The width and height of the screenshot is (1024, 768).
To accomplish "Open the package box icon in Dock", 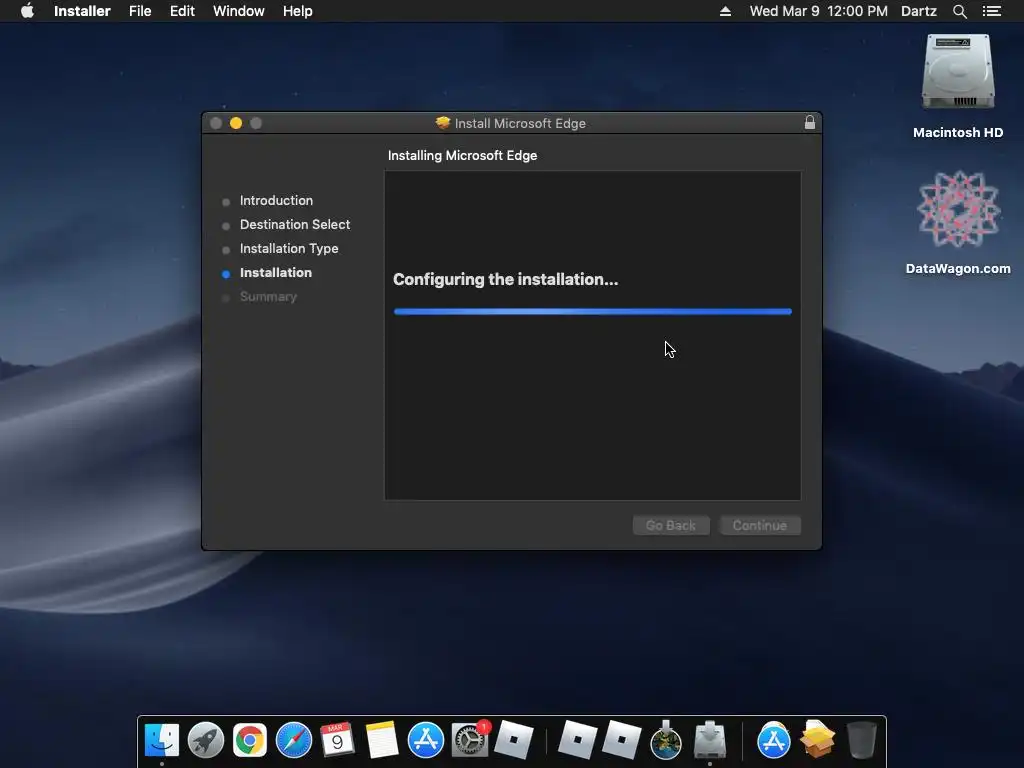I will pos(818,740).
